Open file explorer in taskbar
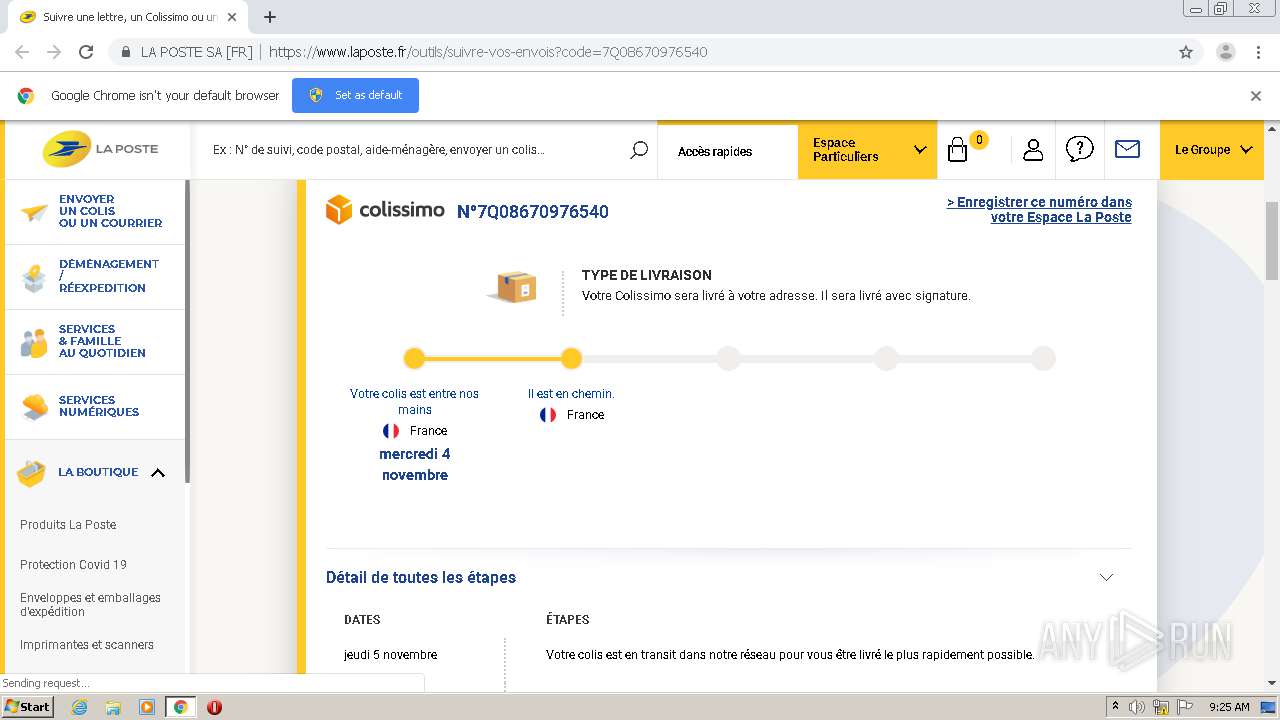Viewport: 1280px width, 720px height. [x=113, y=707]
